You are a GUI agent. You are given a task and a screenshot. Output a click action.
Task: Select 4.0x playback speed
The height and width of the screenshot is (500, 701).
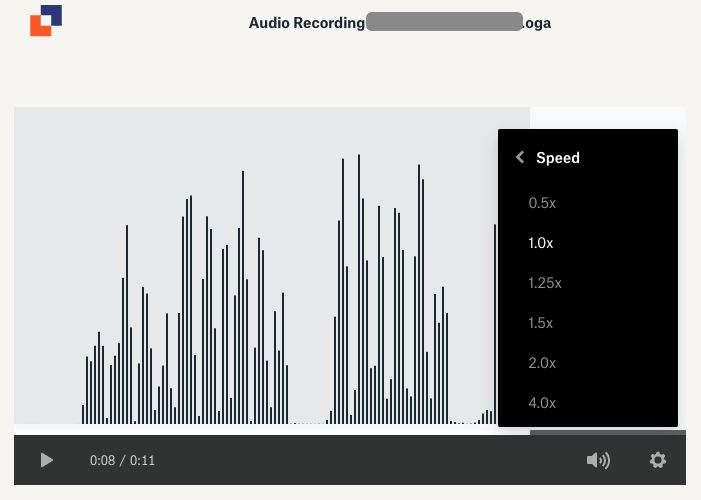pos(542,403)
